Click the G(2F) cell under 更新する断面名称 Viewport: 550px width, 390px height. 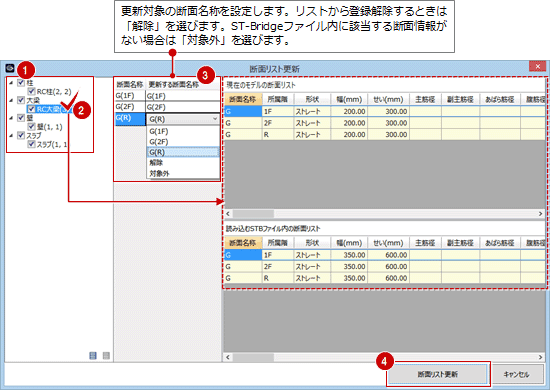[183, 107]
